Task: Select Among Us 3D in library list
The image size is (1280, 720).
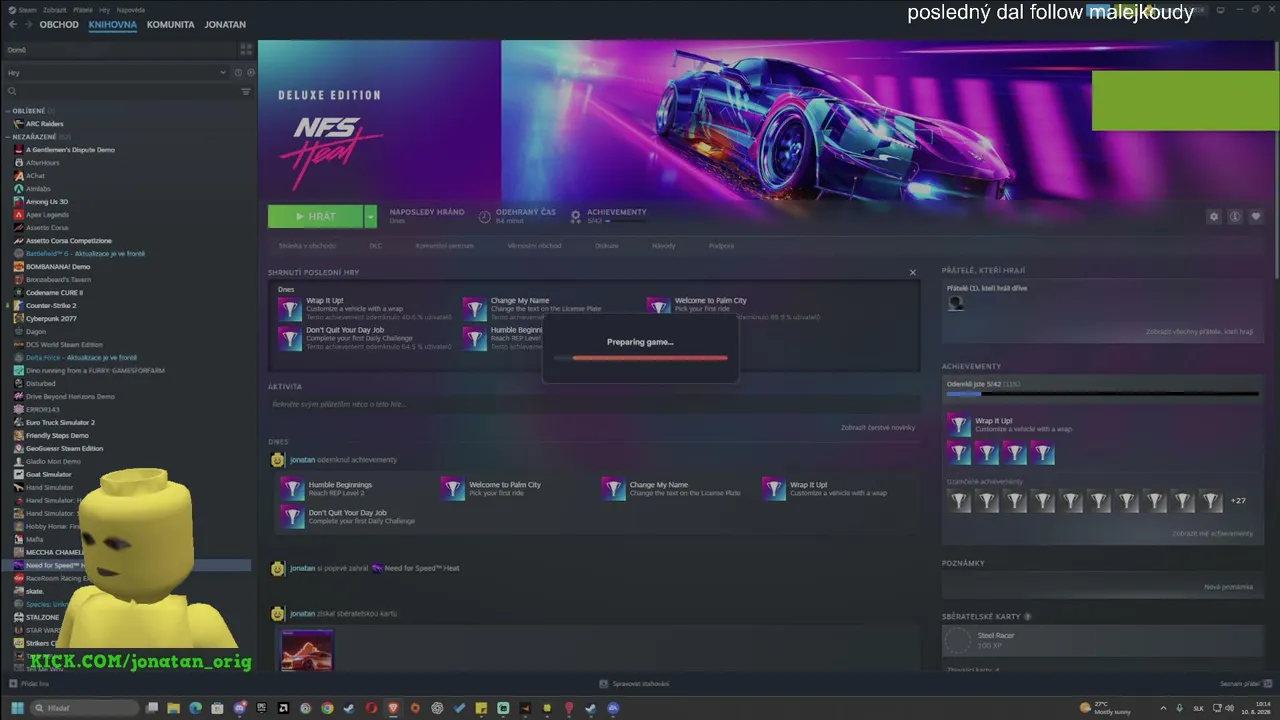Action: [47, 202]
